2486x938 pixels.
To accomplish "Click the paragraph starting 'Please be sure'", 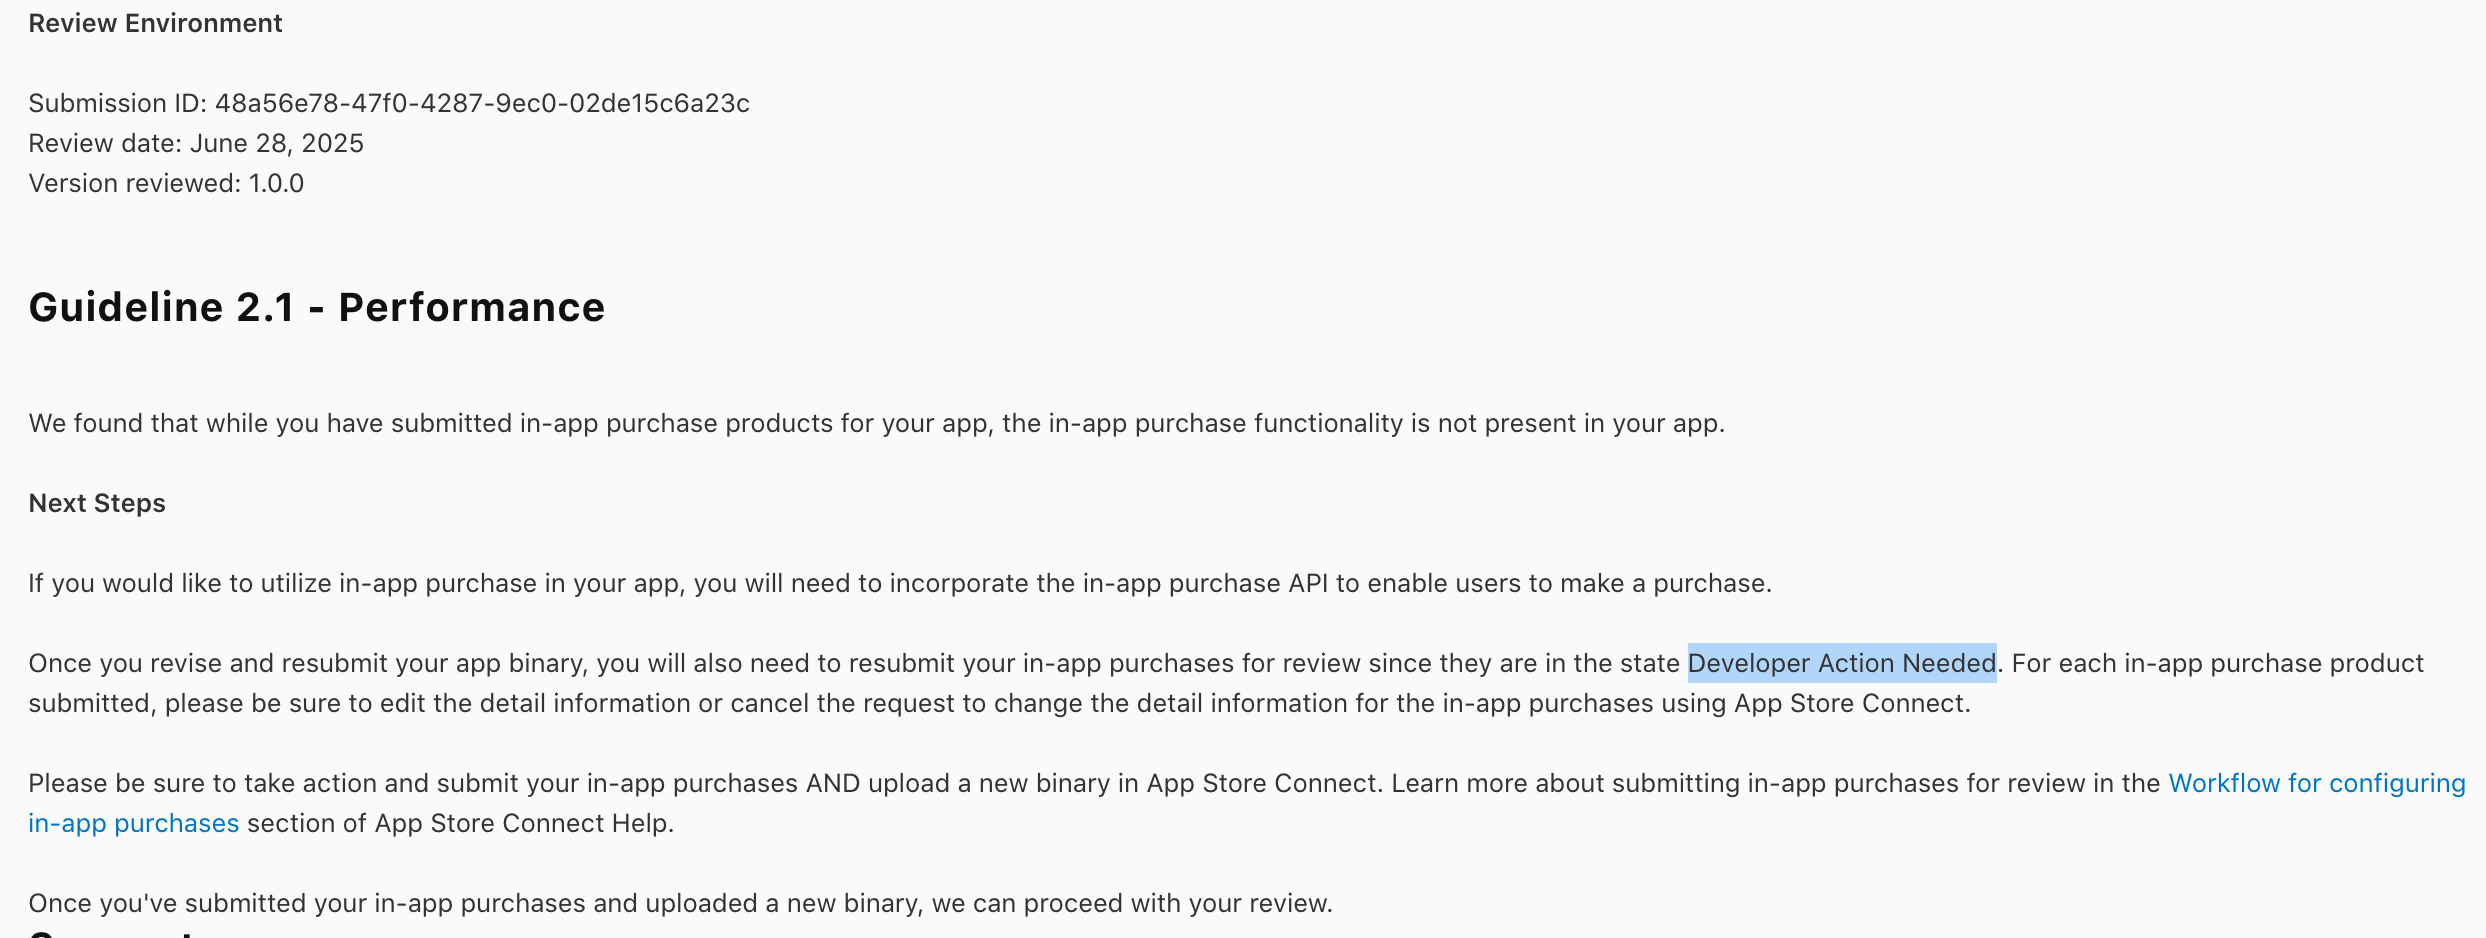I will (1247, 803).
